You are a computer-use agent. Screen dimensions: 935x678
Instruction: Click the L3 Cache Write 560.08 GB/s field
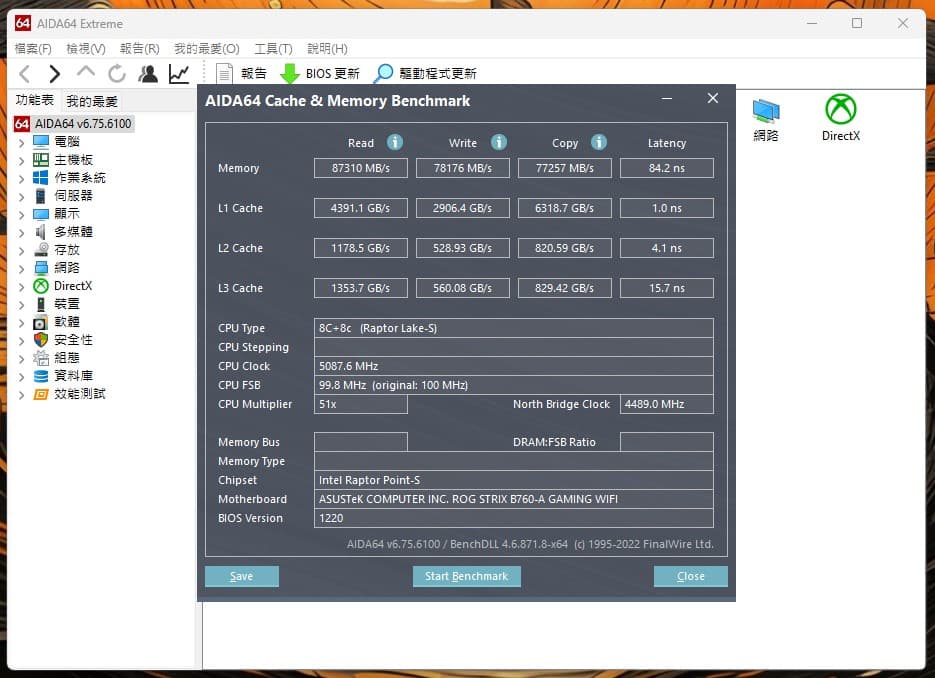[463, 288]
